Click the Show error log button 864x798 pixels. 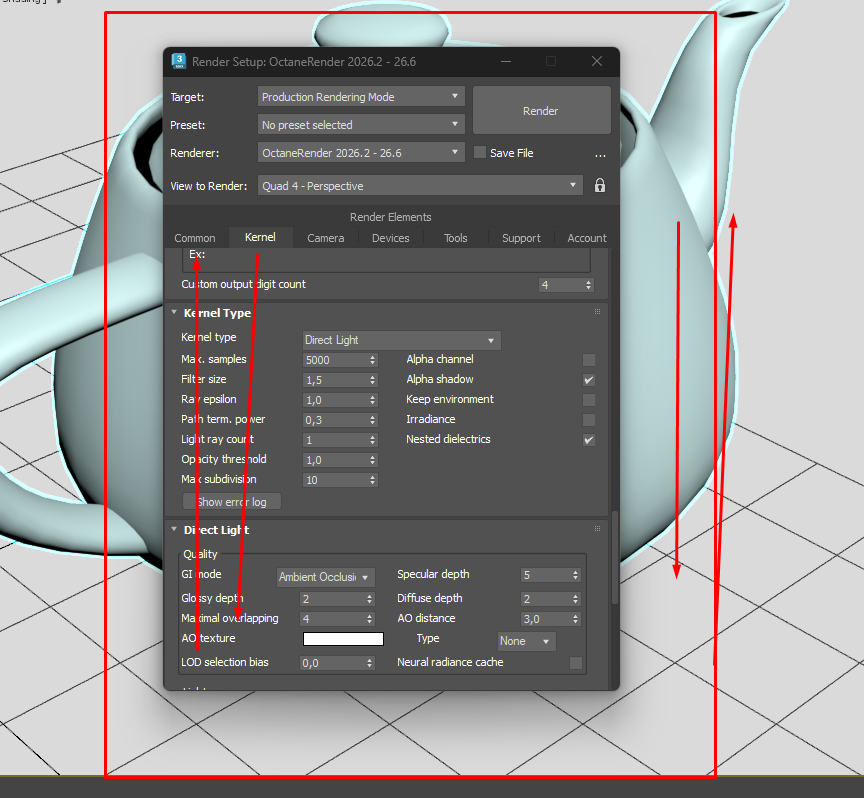(x=232, y=502)
